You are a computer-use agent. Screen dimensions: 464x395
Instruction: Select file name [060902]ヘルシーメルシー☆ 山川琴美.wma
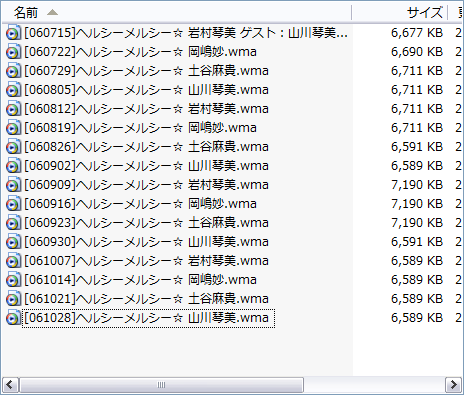(x=146, y=166)
